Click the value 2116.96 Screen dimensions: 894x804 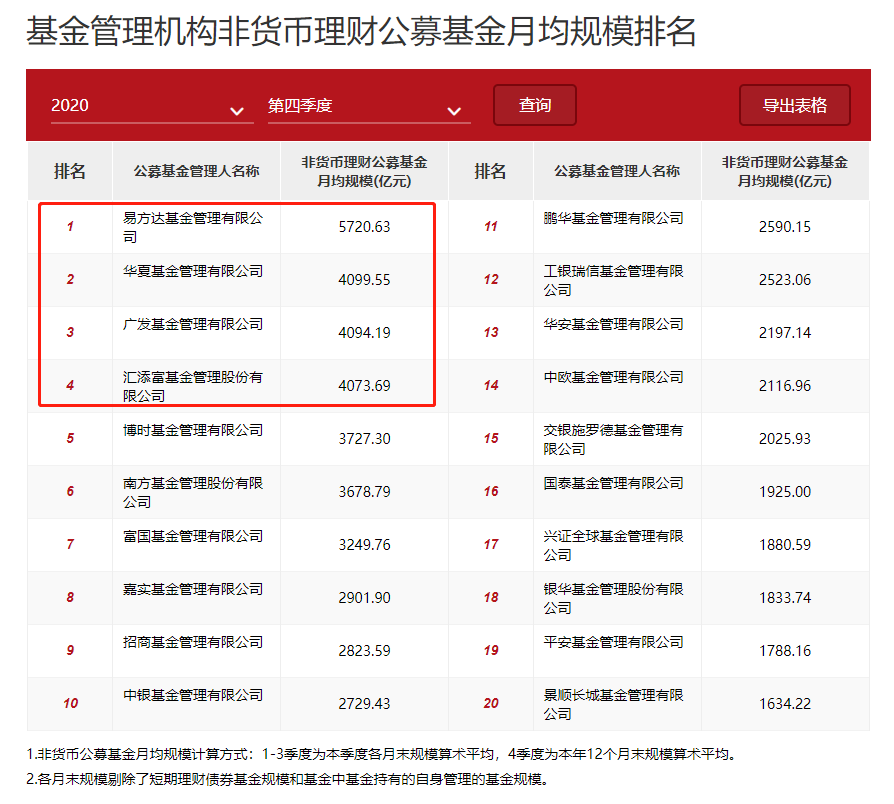(785, 386)
